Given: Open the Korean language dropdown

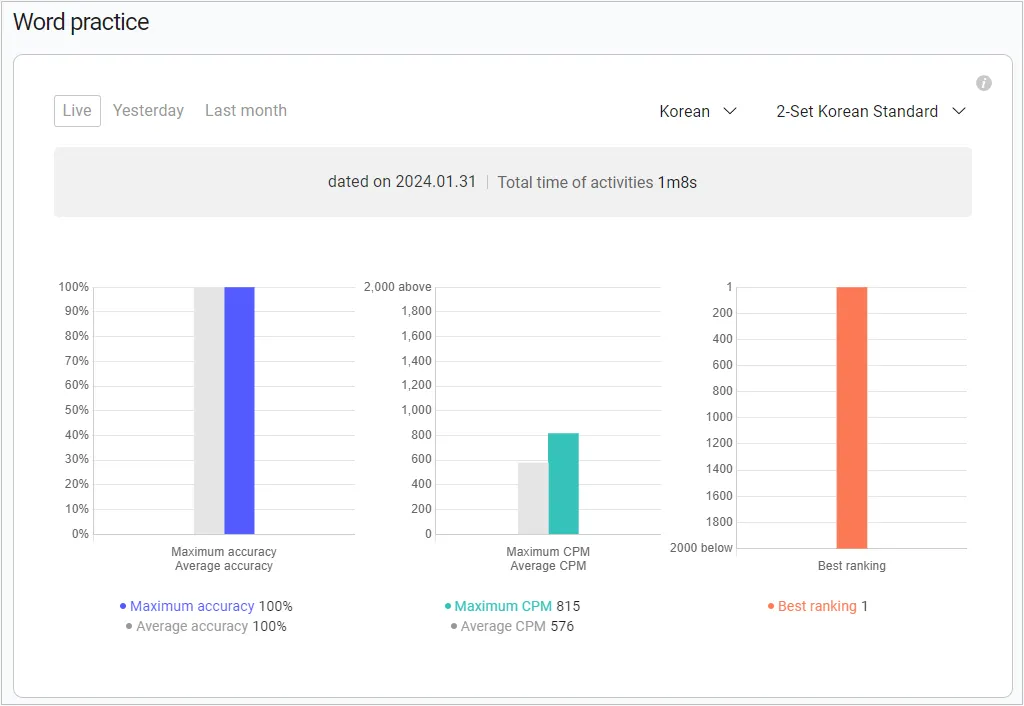Looking at the screenshot, I should pyautogui.click(x=697, y=112).
